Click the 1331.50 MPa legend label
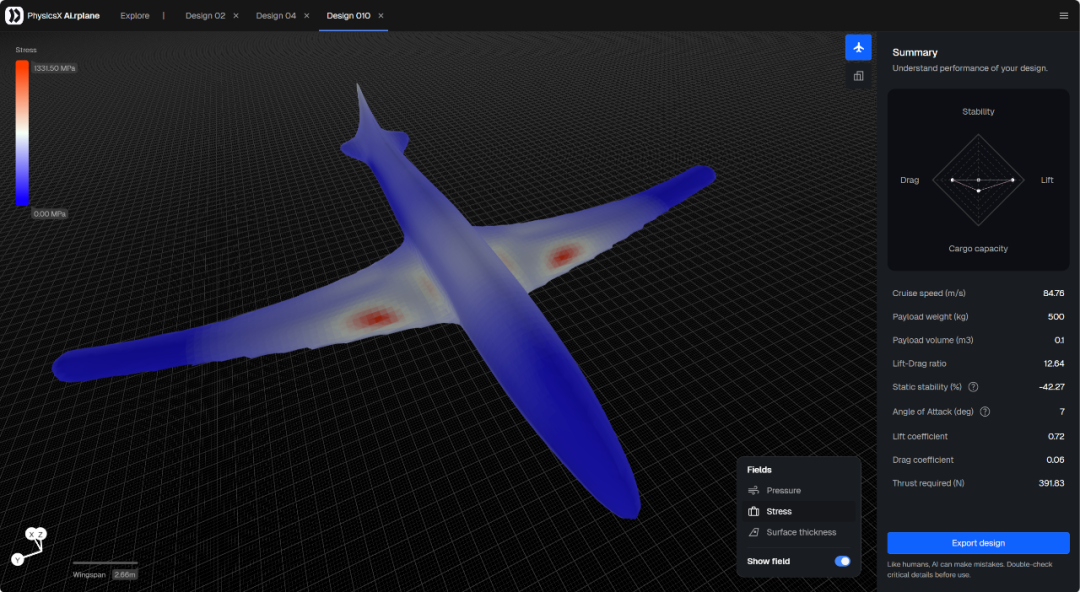1080x592 pixels. [54, 68]
